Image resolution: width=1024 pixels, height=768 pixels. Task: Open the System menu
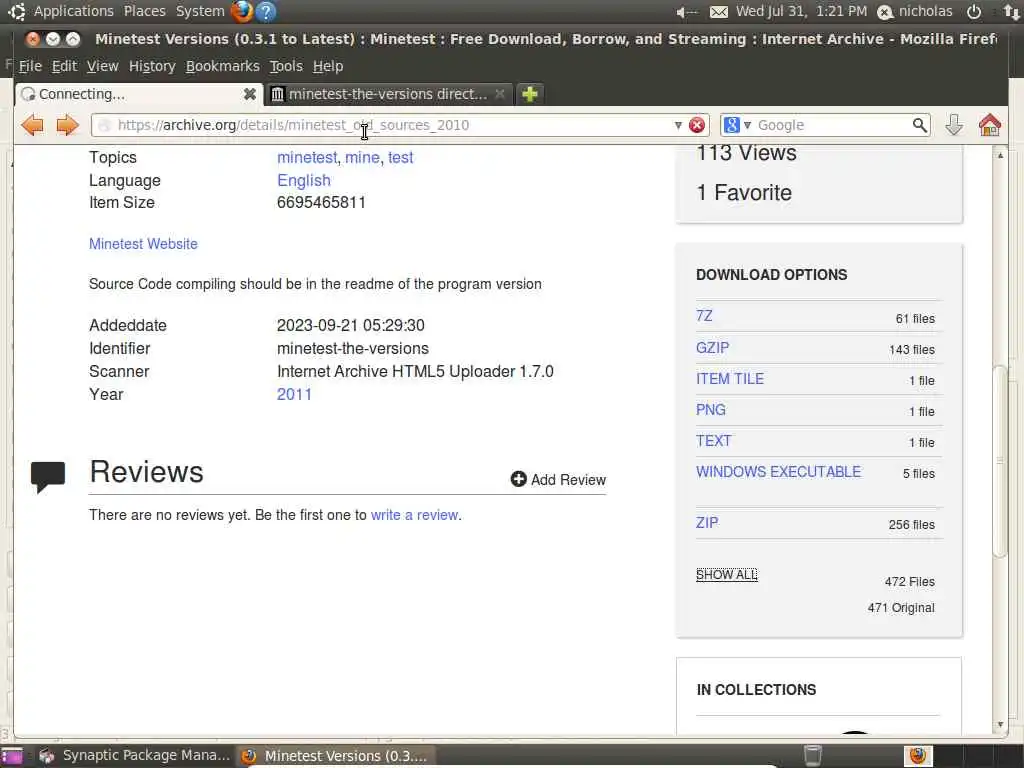point(200,11)
